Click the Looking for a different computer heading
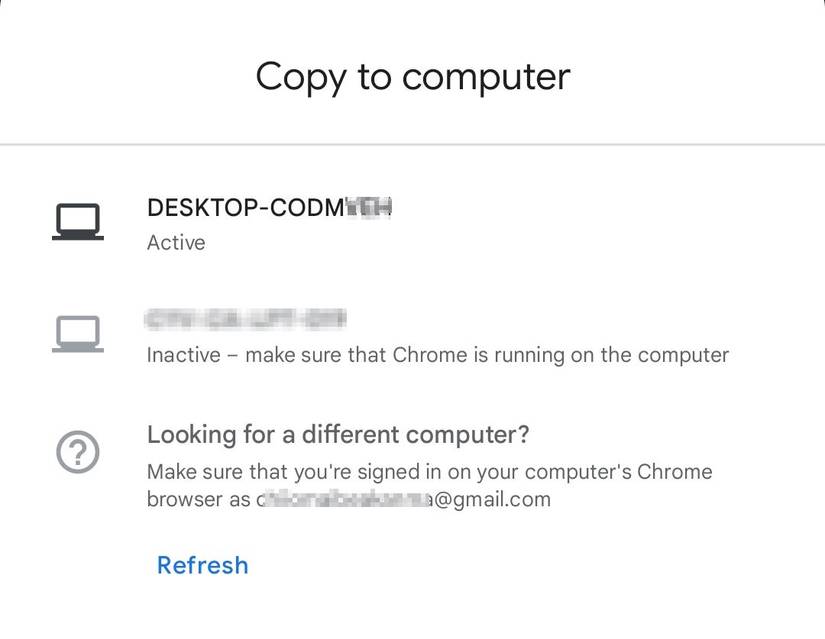Image resolution: width=825 pixels, height=639 pixels. (339, 434)
